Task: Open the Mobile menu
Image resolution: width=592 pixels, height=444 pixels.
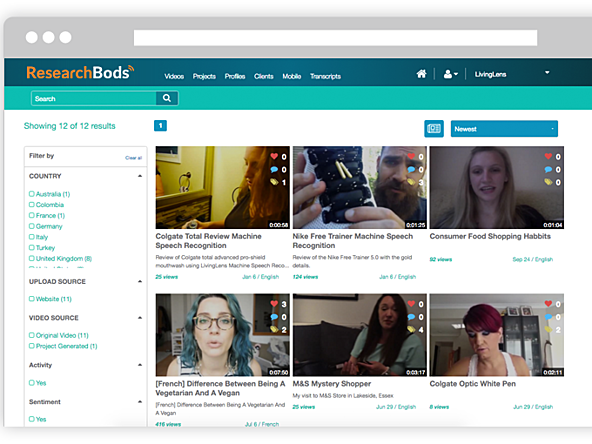Action: (x=292, y=76)
